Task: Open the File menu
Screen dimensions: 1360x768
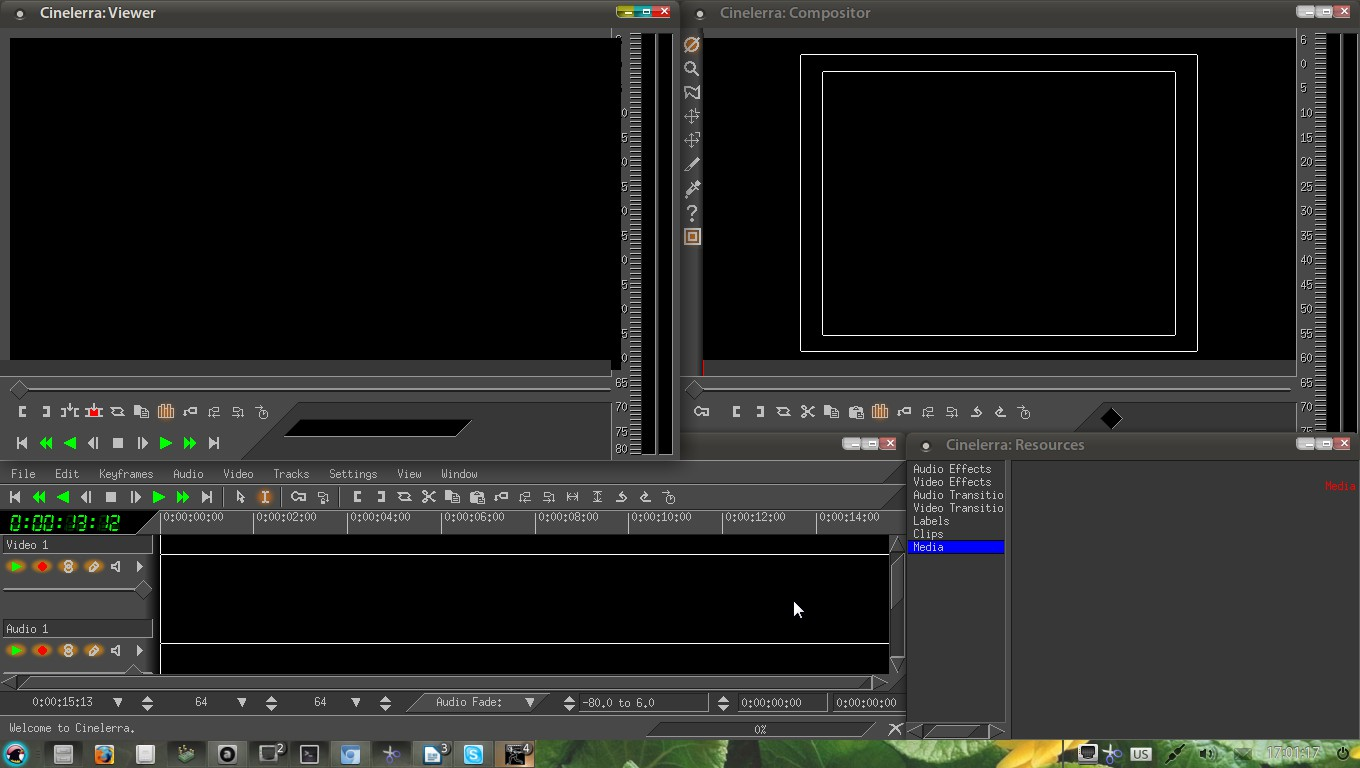Action: tap(23, 474)
